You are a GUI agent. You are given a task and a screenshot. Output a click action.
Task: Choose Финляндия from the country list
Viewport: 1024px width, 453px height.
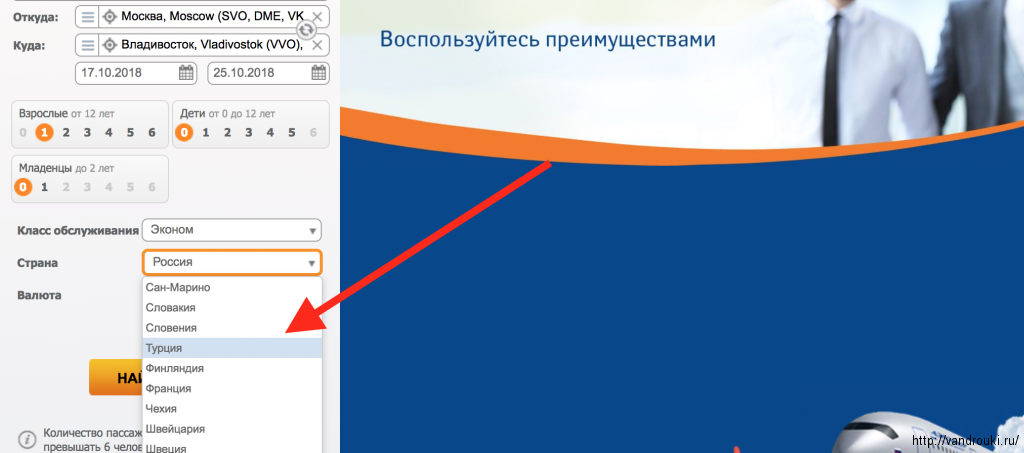232,368
